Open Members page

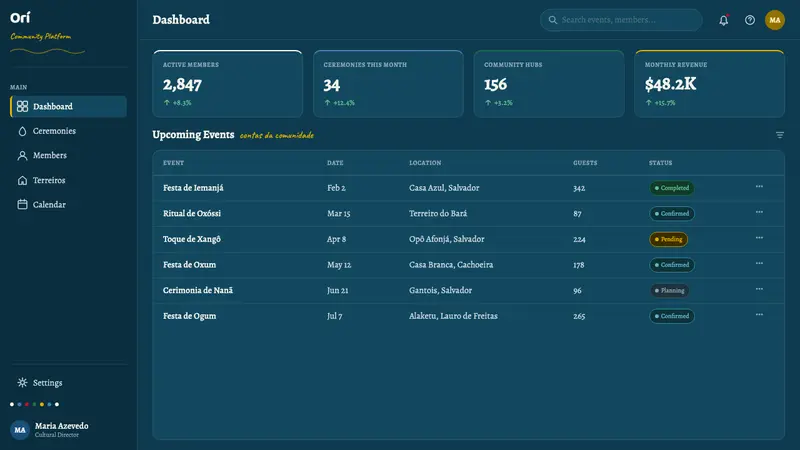click(68, 156)
